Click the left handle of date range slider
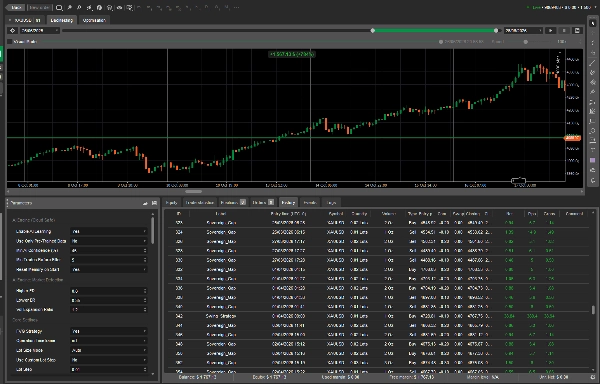The height and width of the screenshot is (384, 600). tap(373, 31)
